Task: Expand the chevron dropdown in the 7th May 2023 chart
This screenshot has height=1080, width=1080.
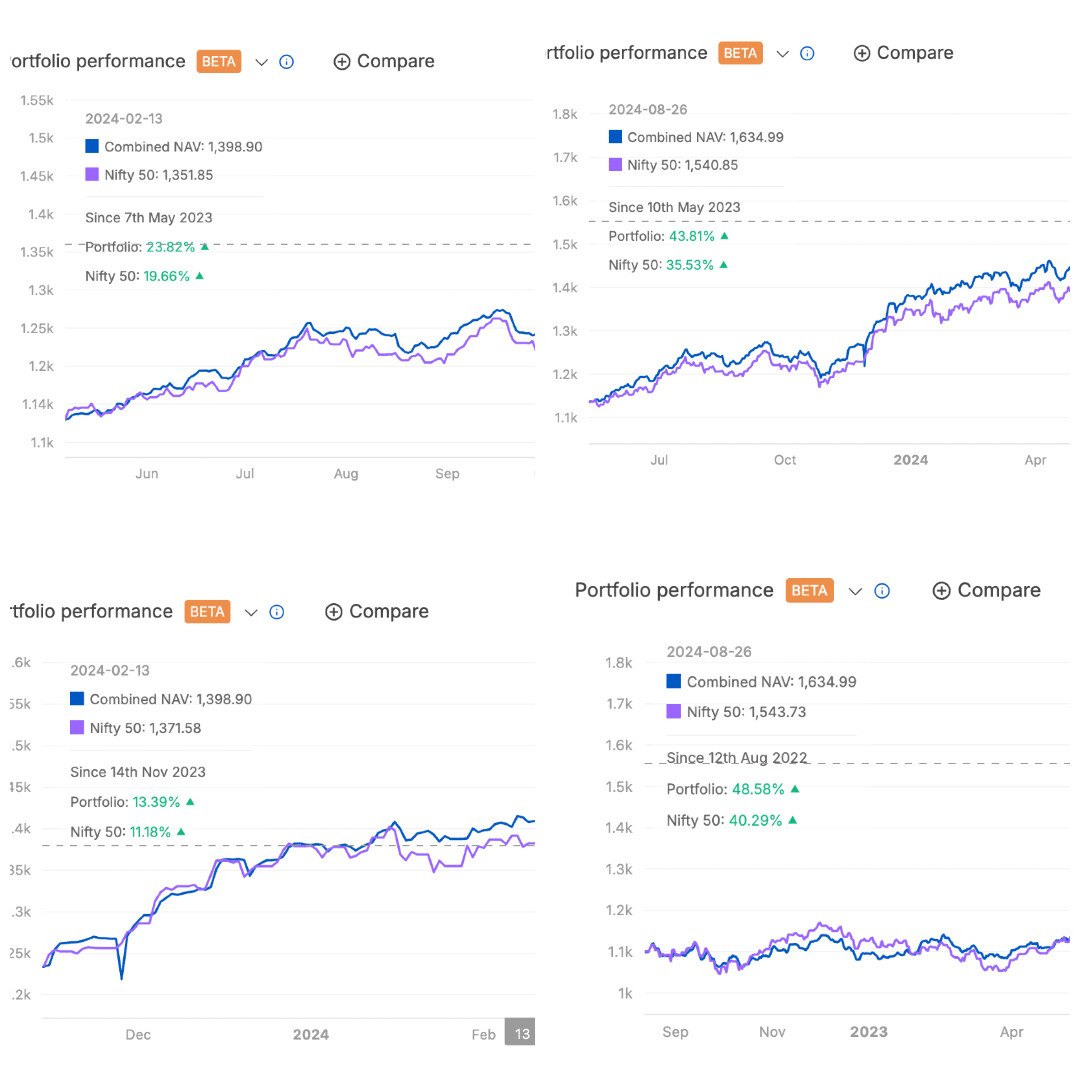Action: point(262,62)
